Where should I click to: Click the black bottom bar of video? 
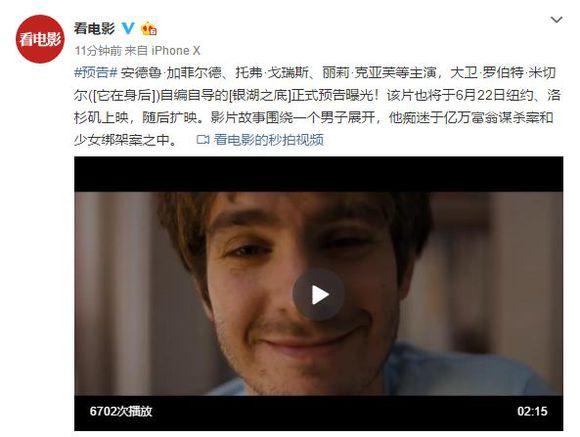pyautogui.click(x=319, y=413)
